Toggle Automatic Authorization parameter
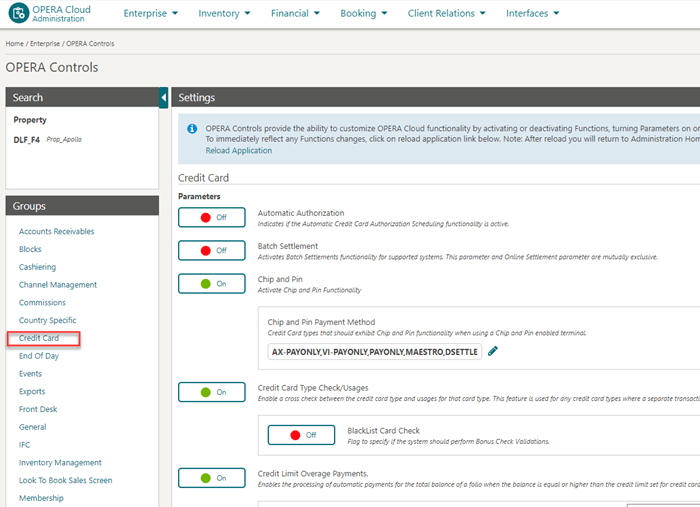 pyautogui.click(x=212, y=217)
